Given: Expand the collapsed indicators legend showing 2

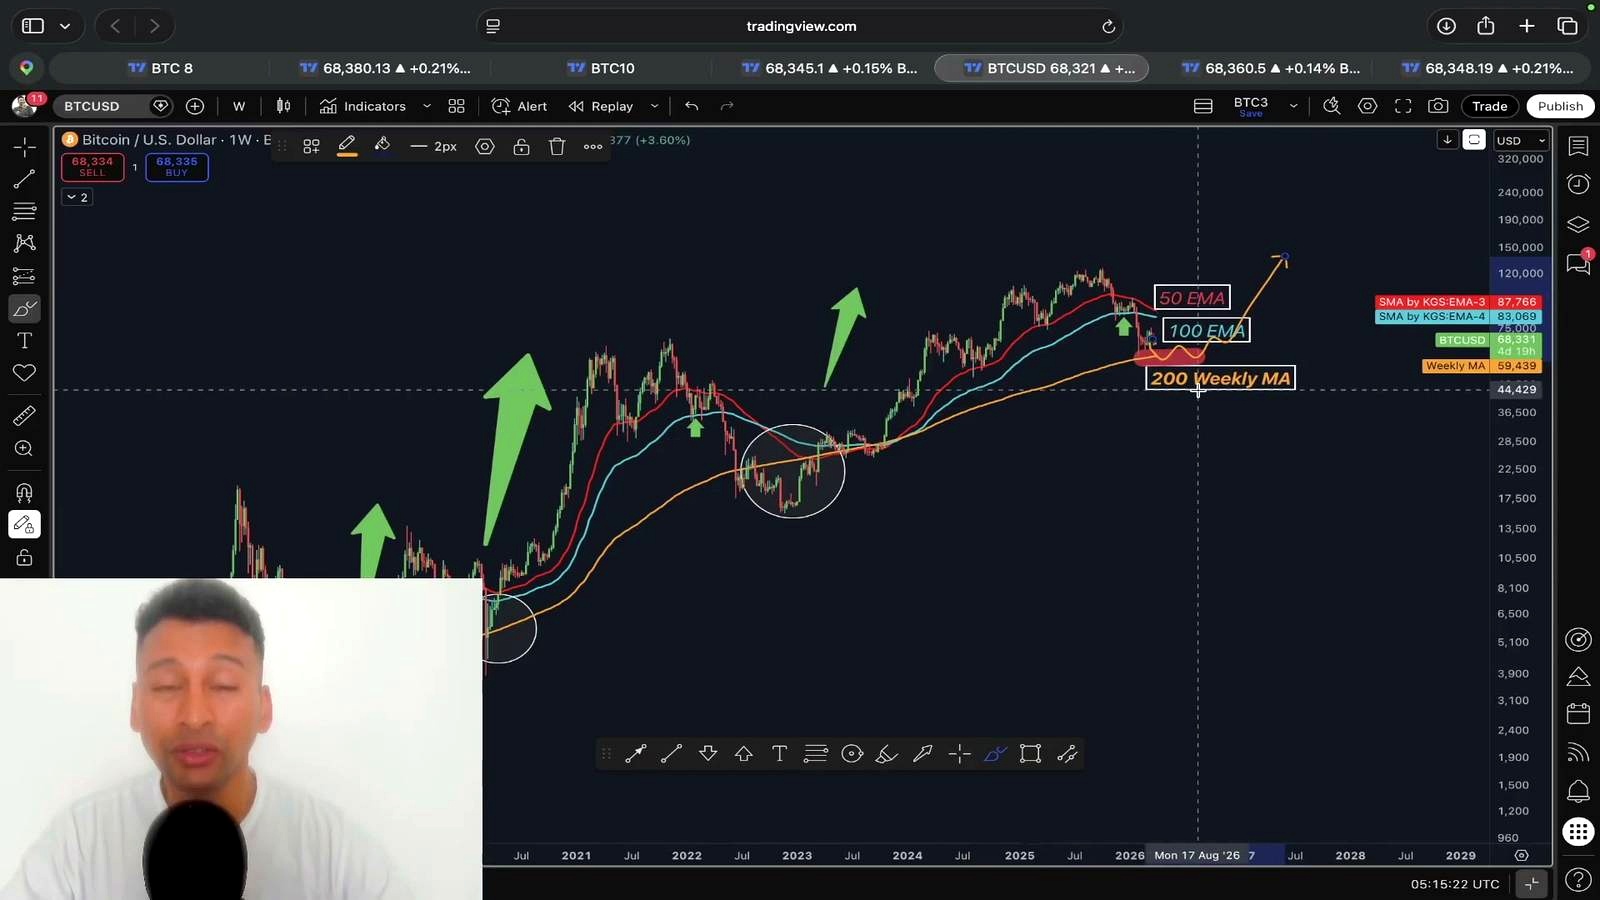Looking at the screenshot, I should point(77,197).
